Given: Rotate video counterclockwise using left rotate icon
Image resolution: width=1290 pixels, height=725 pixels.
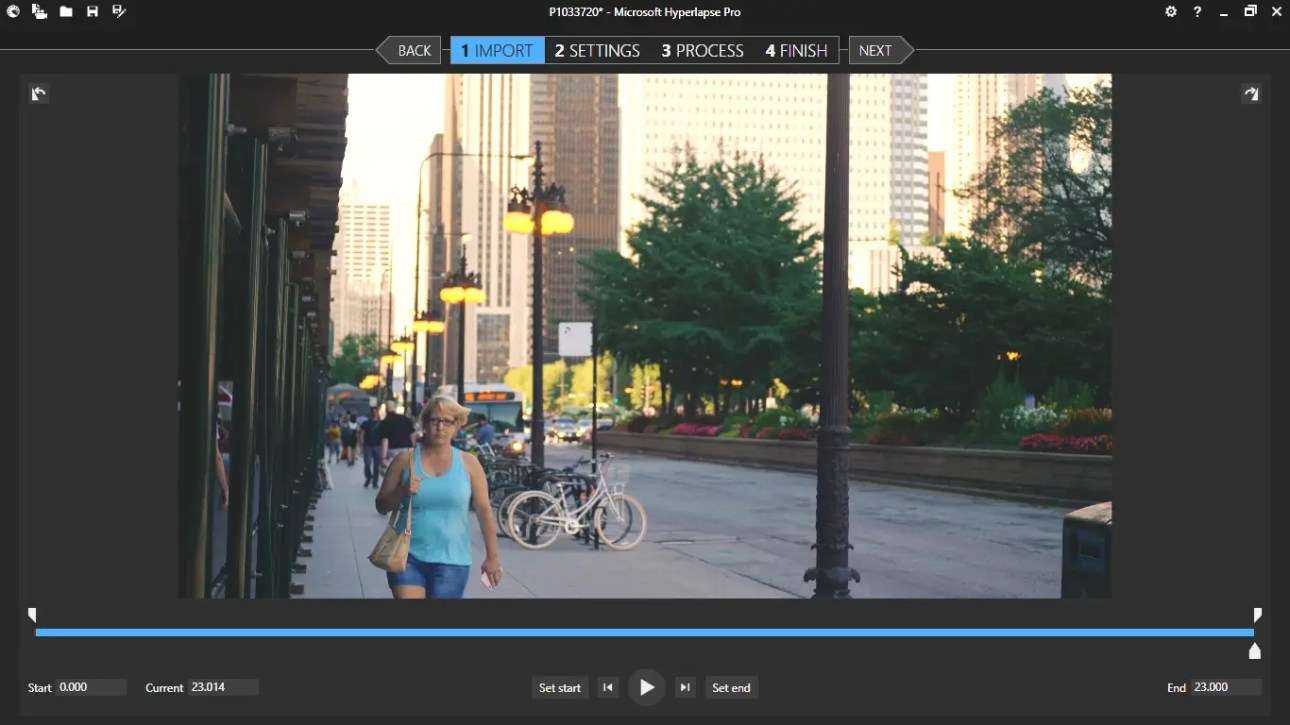Looking at the screenshot, I should [38, 94].
